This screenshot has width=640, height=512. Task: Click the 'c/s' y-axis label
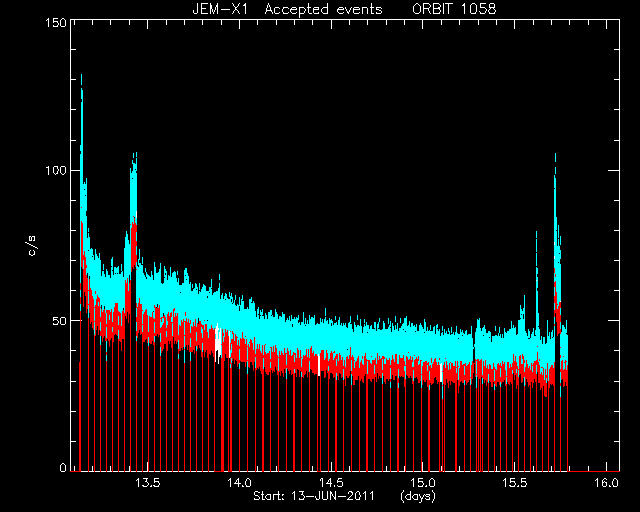33,246
